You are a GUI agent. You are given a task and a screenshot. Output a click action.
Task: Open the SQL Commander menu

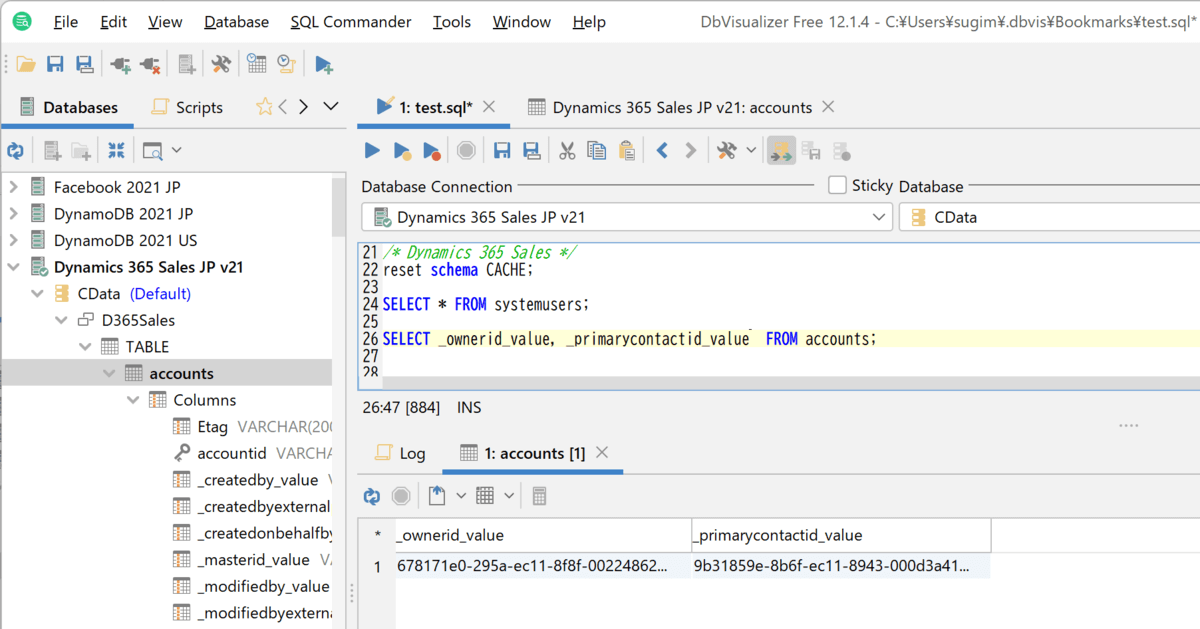click(x=350, y=22)
